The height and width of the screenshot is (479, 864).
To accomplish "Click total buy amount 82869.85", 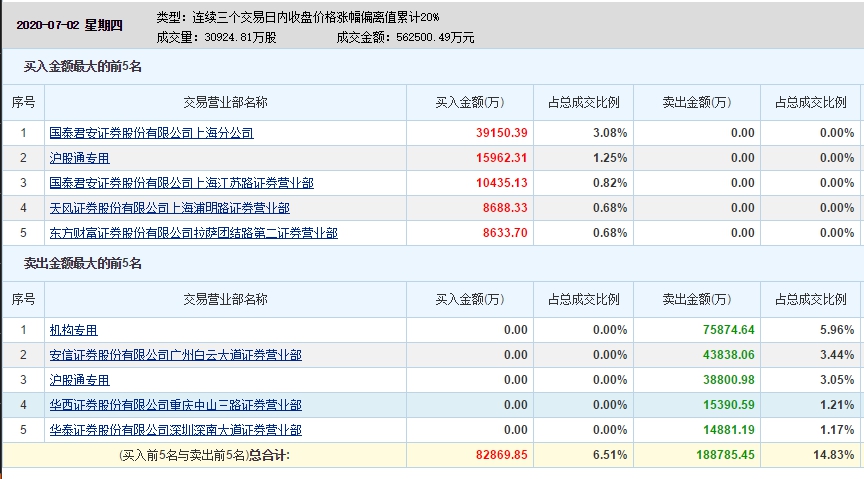I will 502,455.
